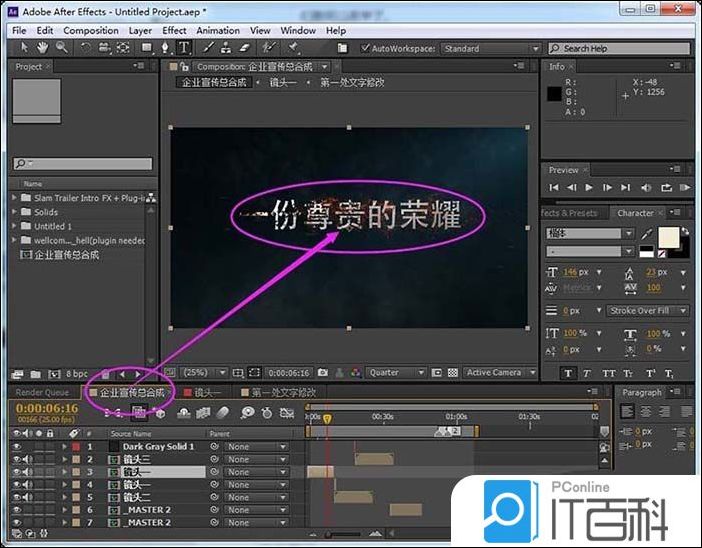This screenshot has height=548, width=702.
Task: Select the Zoom magnifier tool
Action: tap(62, 47)
